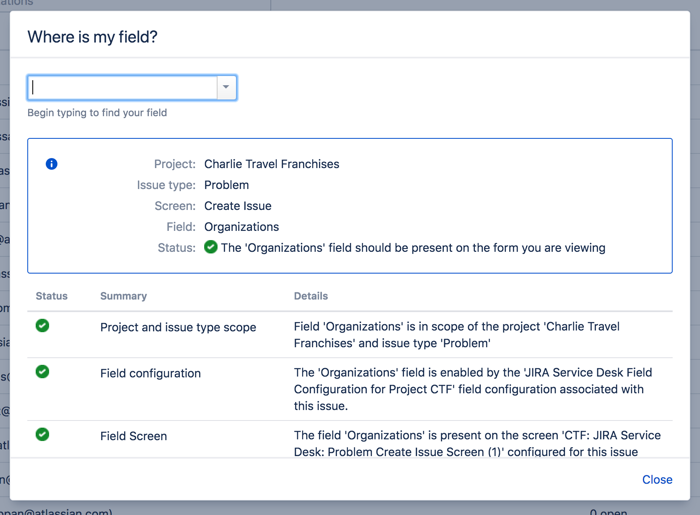Screen dimensions: 700x515
Task: Click the blue info icon beside Project
Action: (x=51, y=164)
